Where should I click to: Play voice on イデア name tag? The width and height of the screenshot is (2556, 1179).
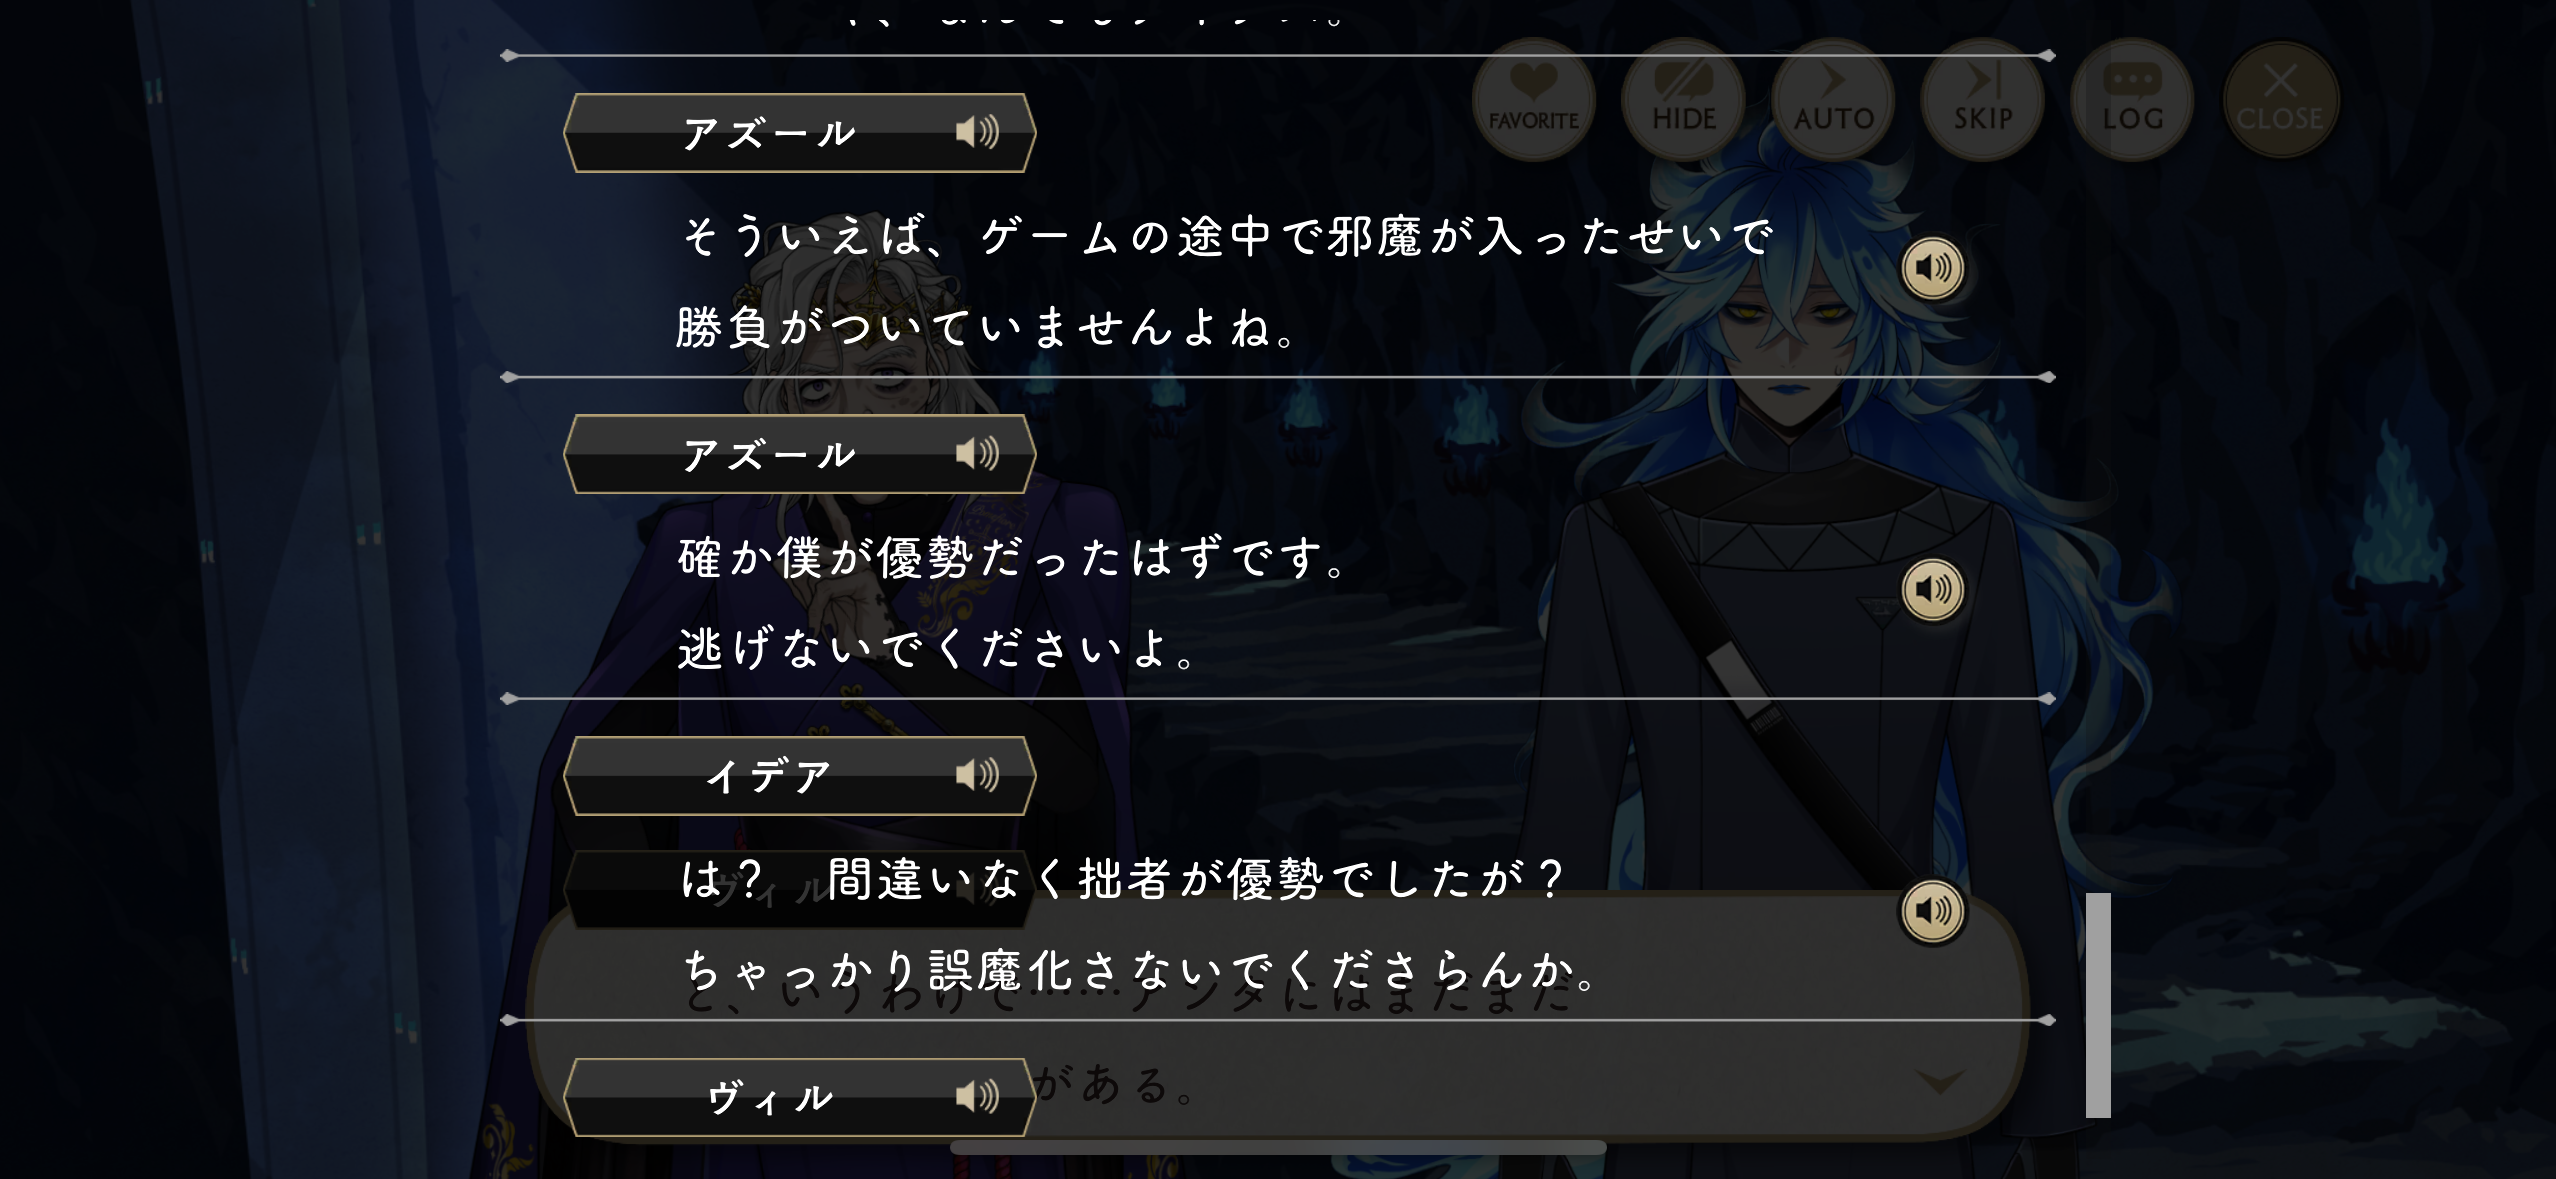977,775
